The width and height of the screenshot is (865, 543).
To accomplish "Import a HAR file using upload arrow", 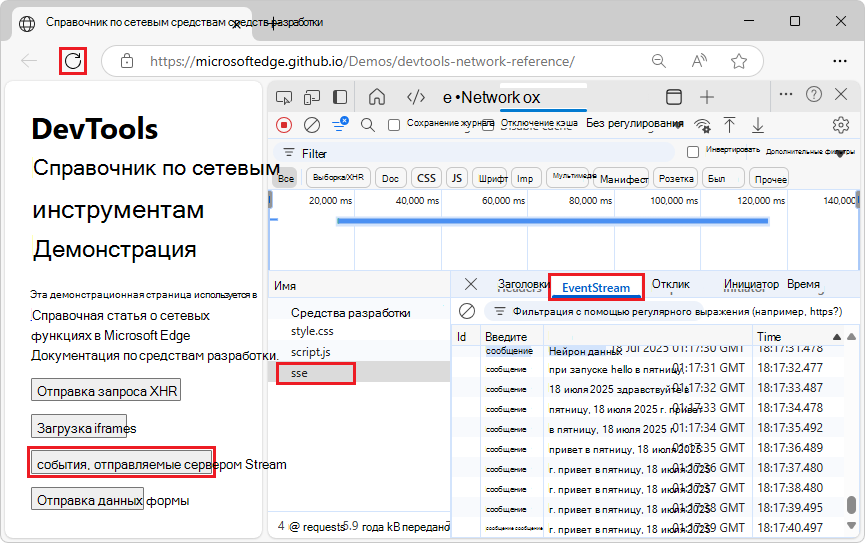I will pos(729,125).
